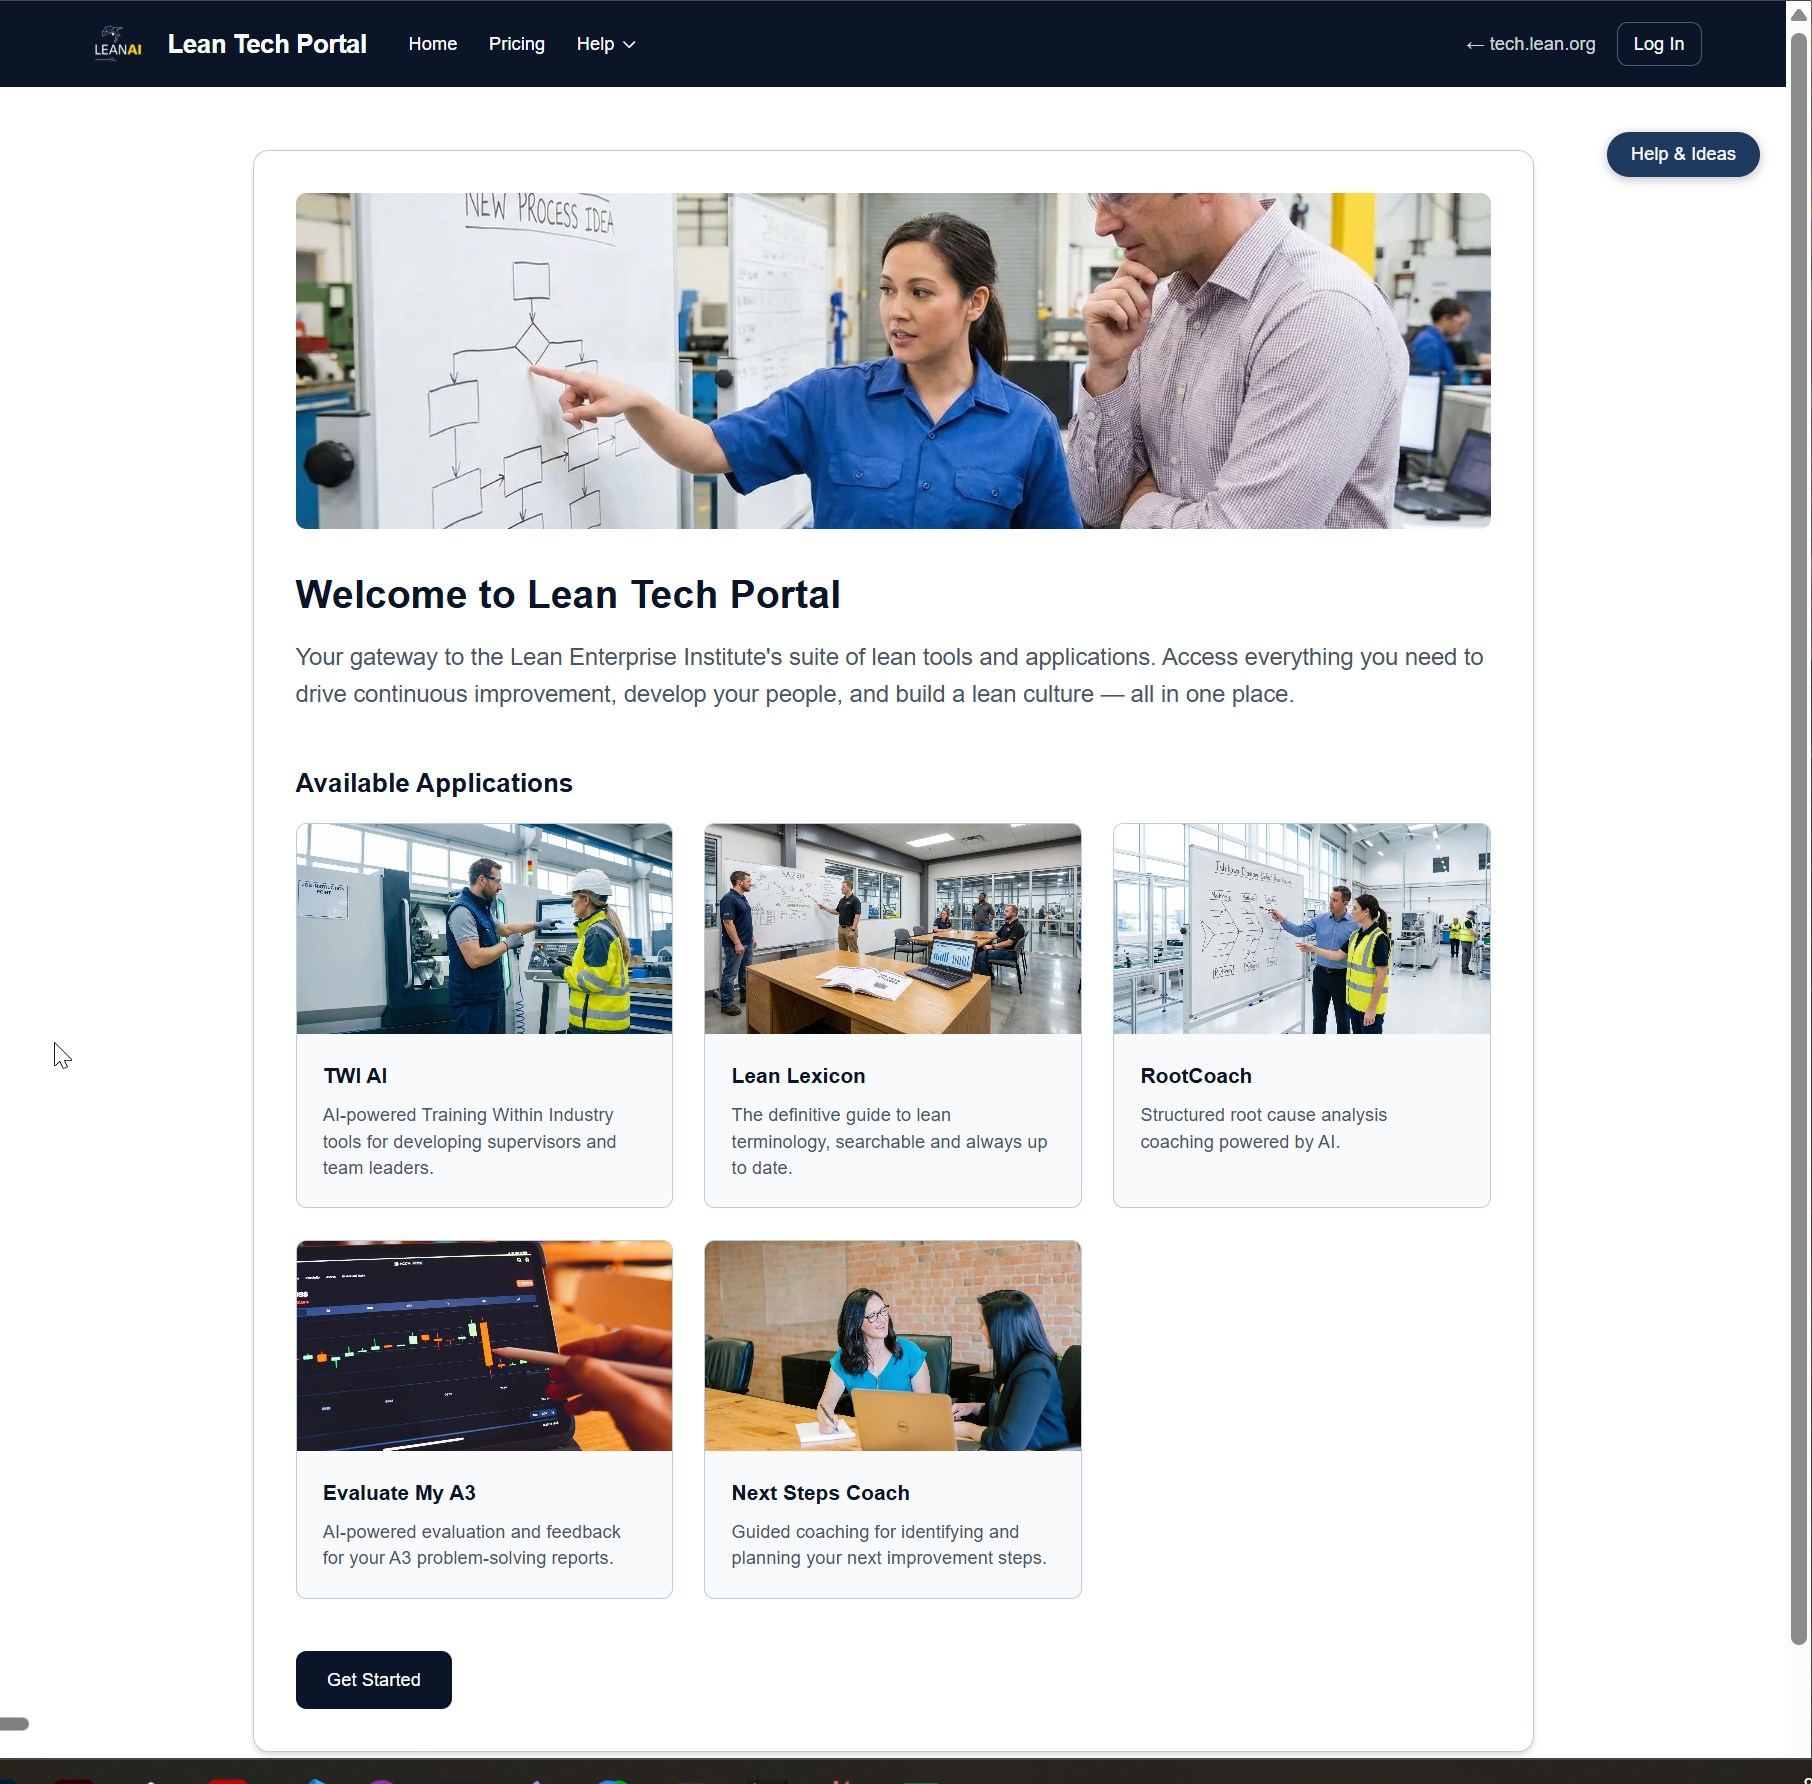The image size is (1812, 1784).
Task: Select Home in the top navigation
Action: [x=432, y=43]
